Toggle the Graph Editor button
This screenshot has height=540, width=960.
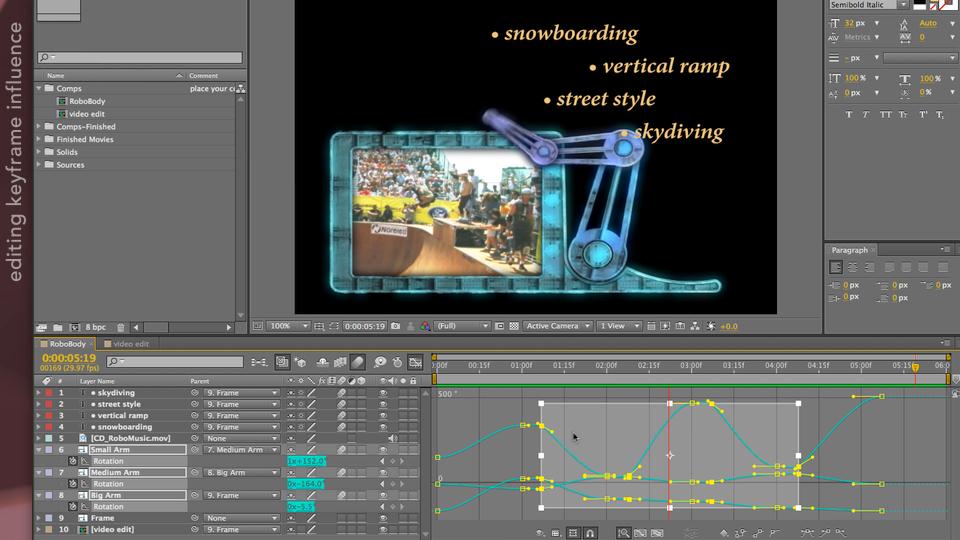click(415, 362)
